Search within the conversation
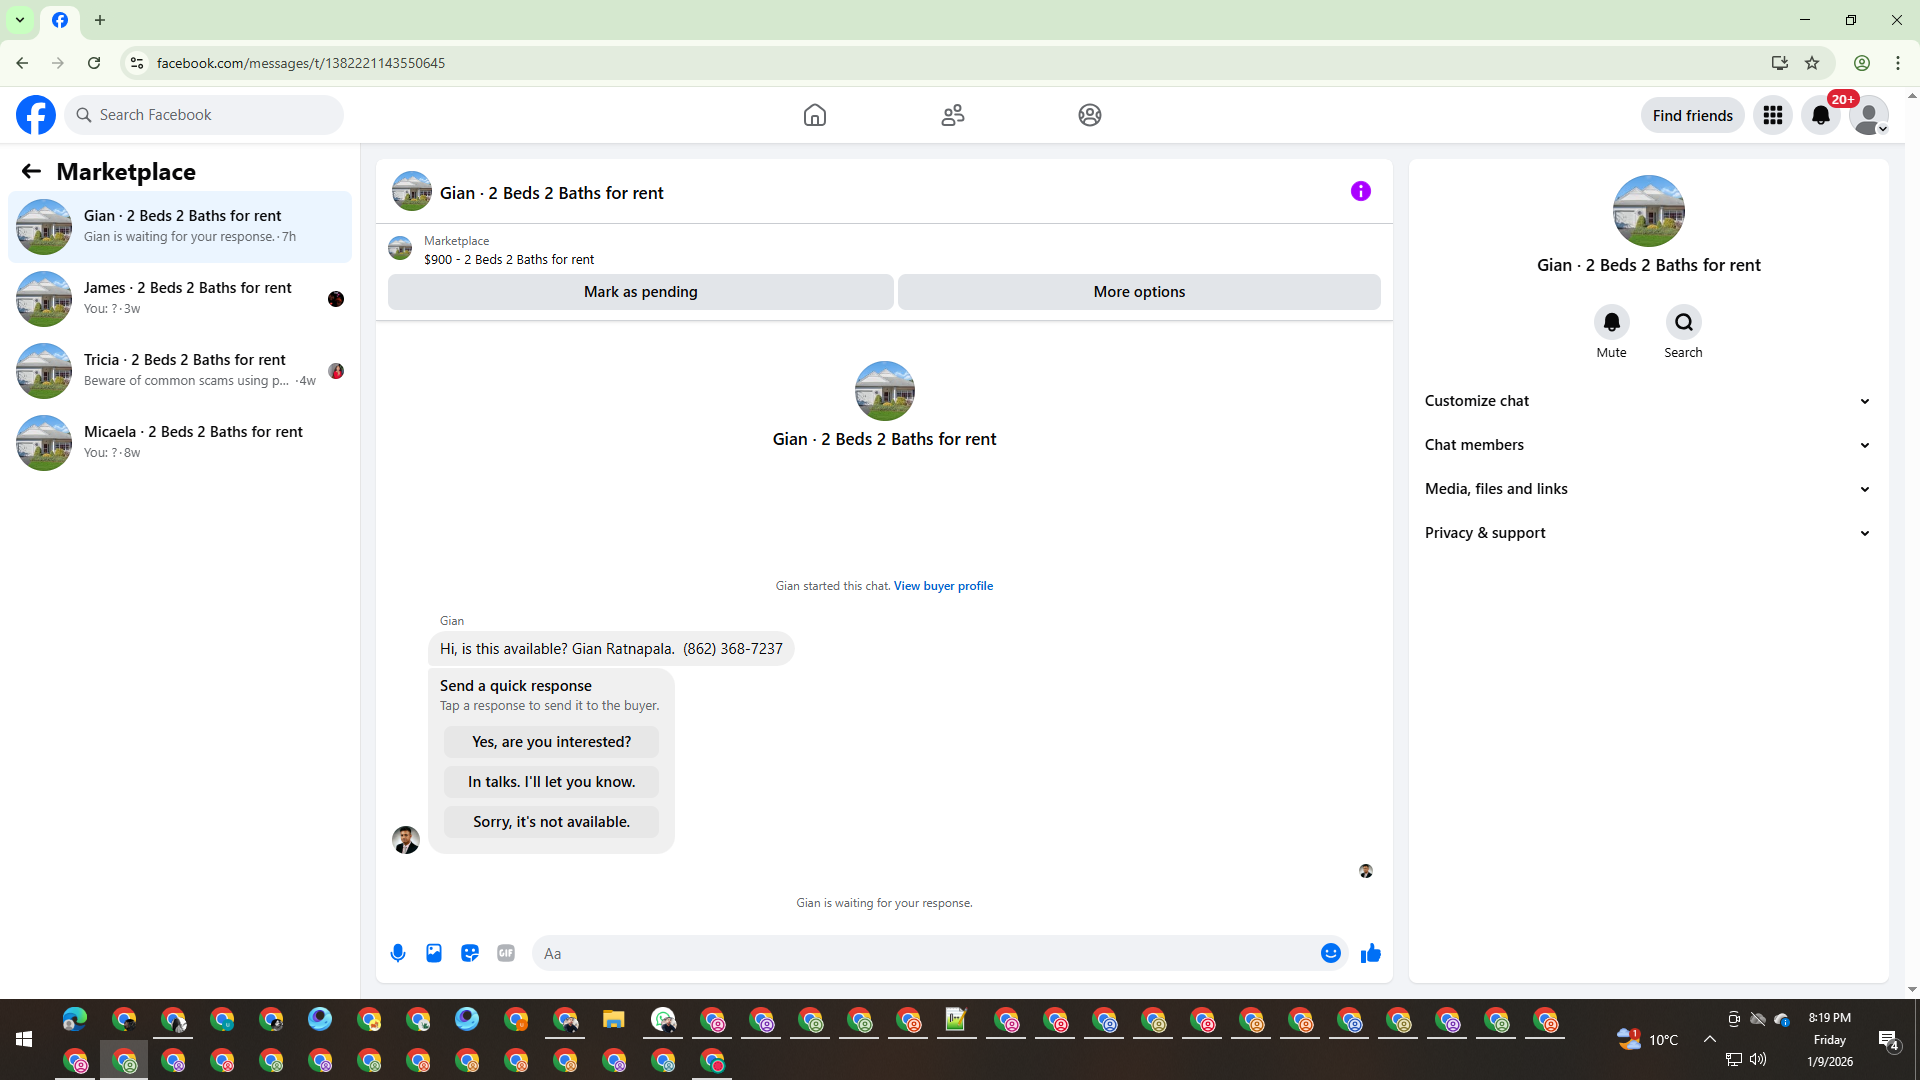1920x1080 pixels. pos(1683,323)
